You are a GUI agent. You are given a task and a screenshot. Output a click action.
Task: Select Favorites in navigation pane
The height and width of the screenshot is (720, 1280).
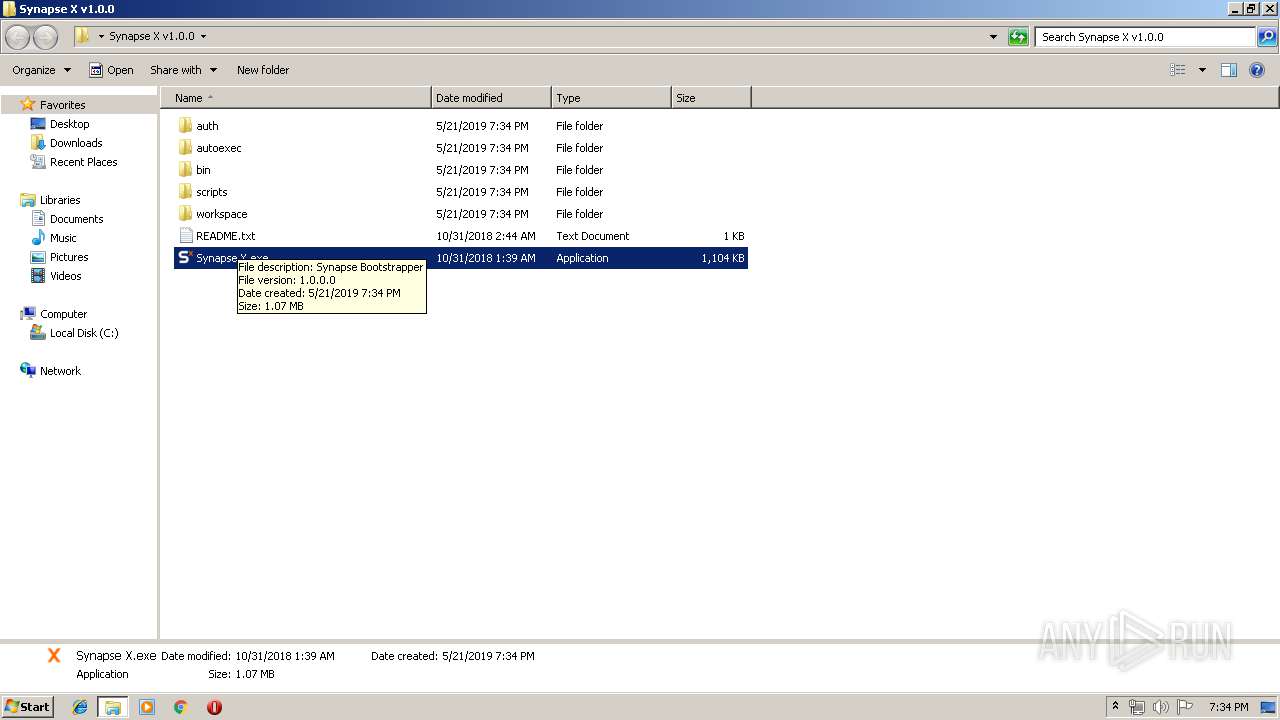pos(62,105)
